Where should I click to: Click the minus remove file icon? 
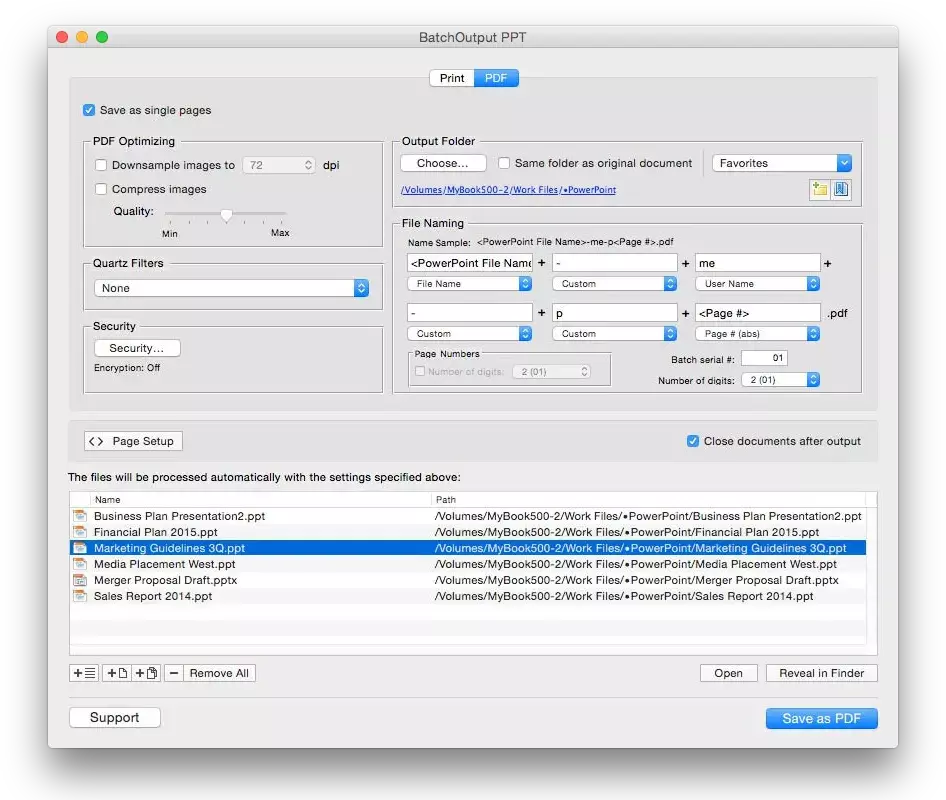coord(174,673)
